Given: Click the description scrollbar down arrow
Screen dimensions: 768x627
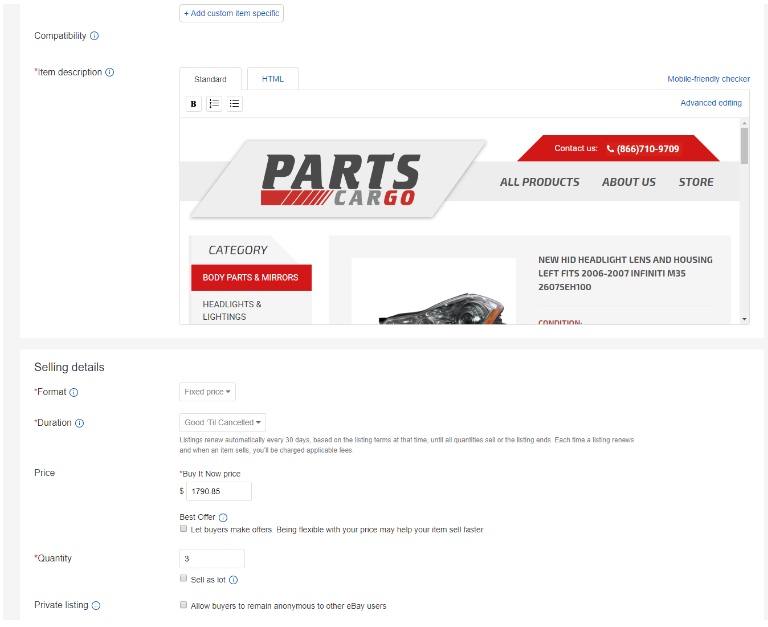Looking at the screenshot, I should click(x=744, y=319).
